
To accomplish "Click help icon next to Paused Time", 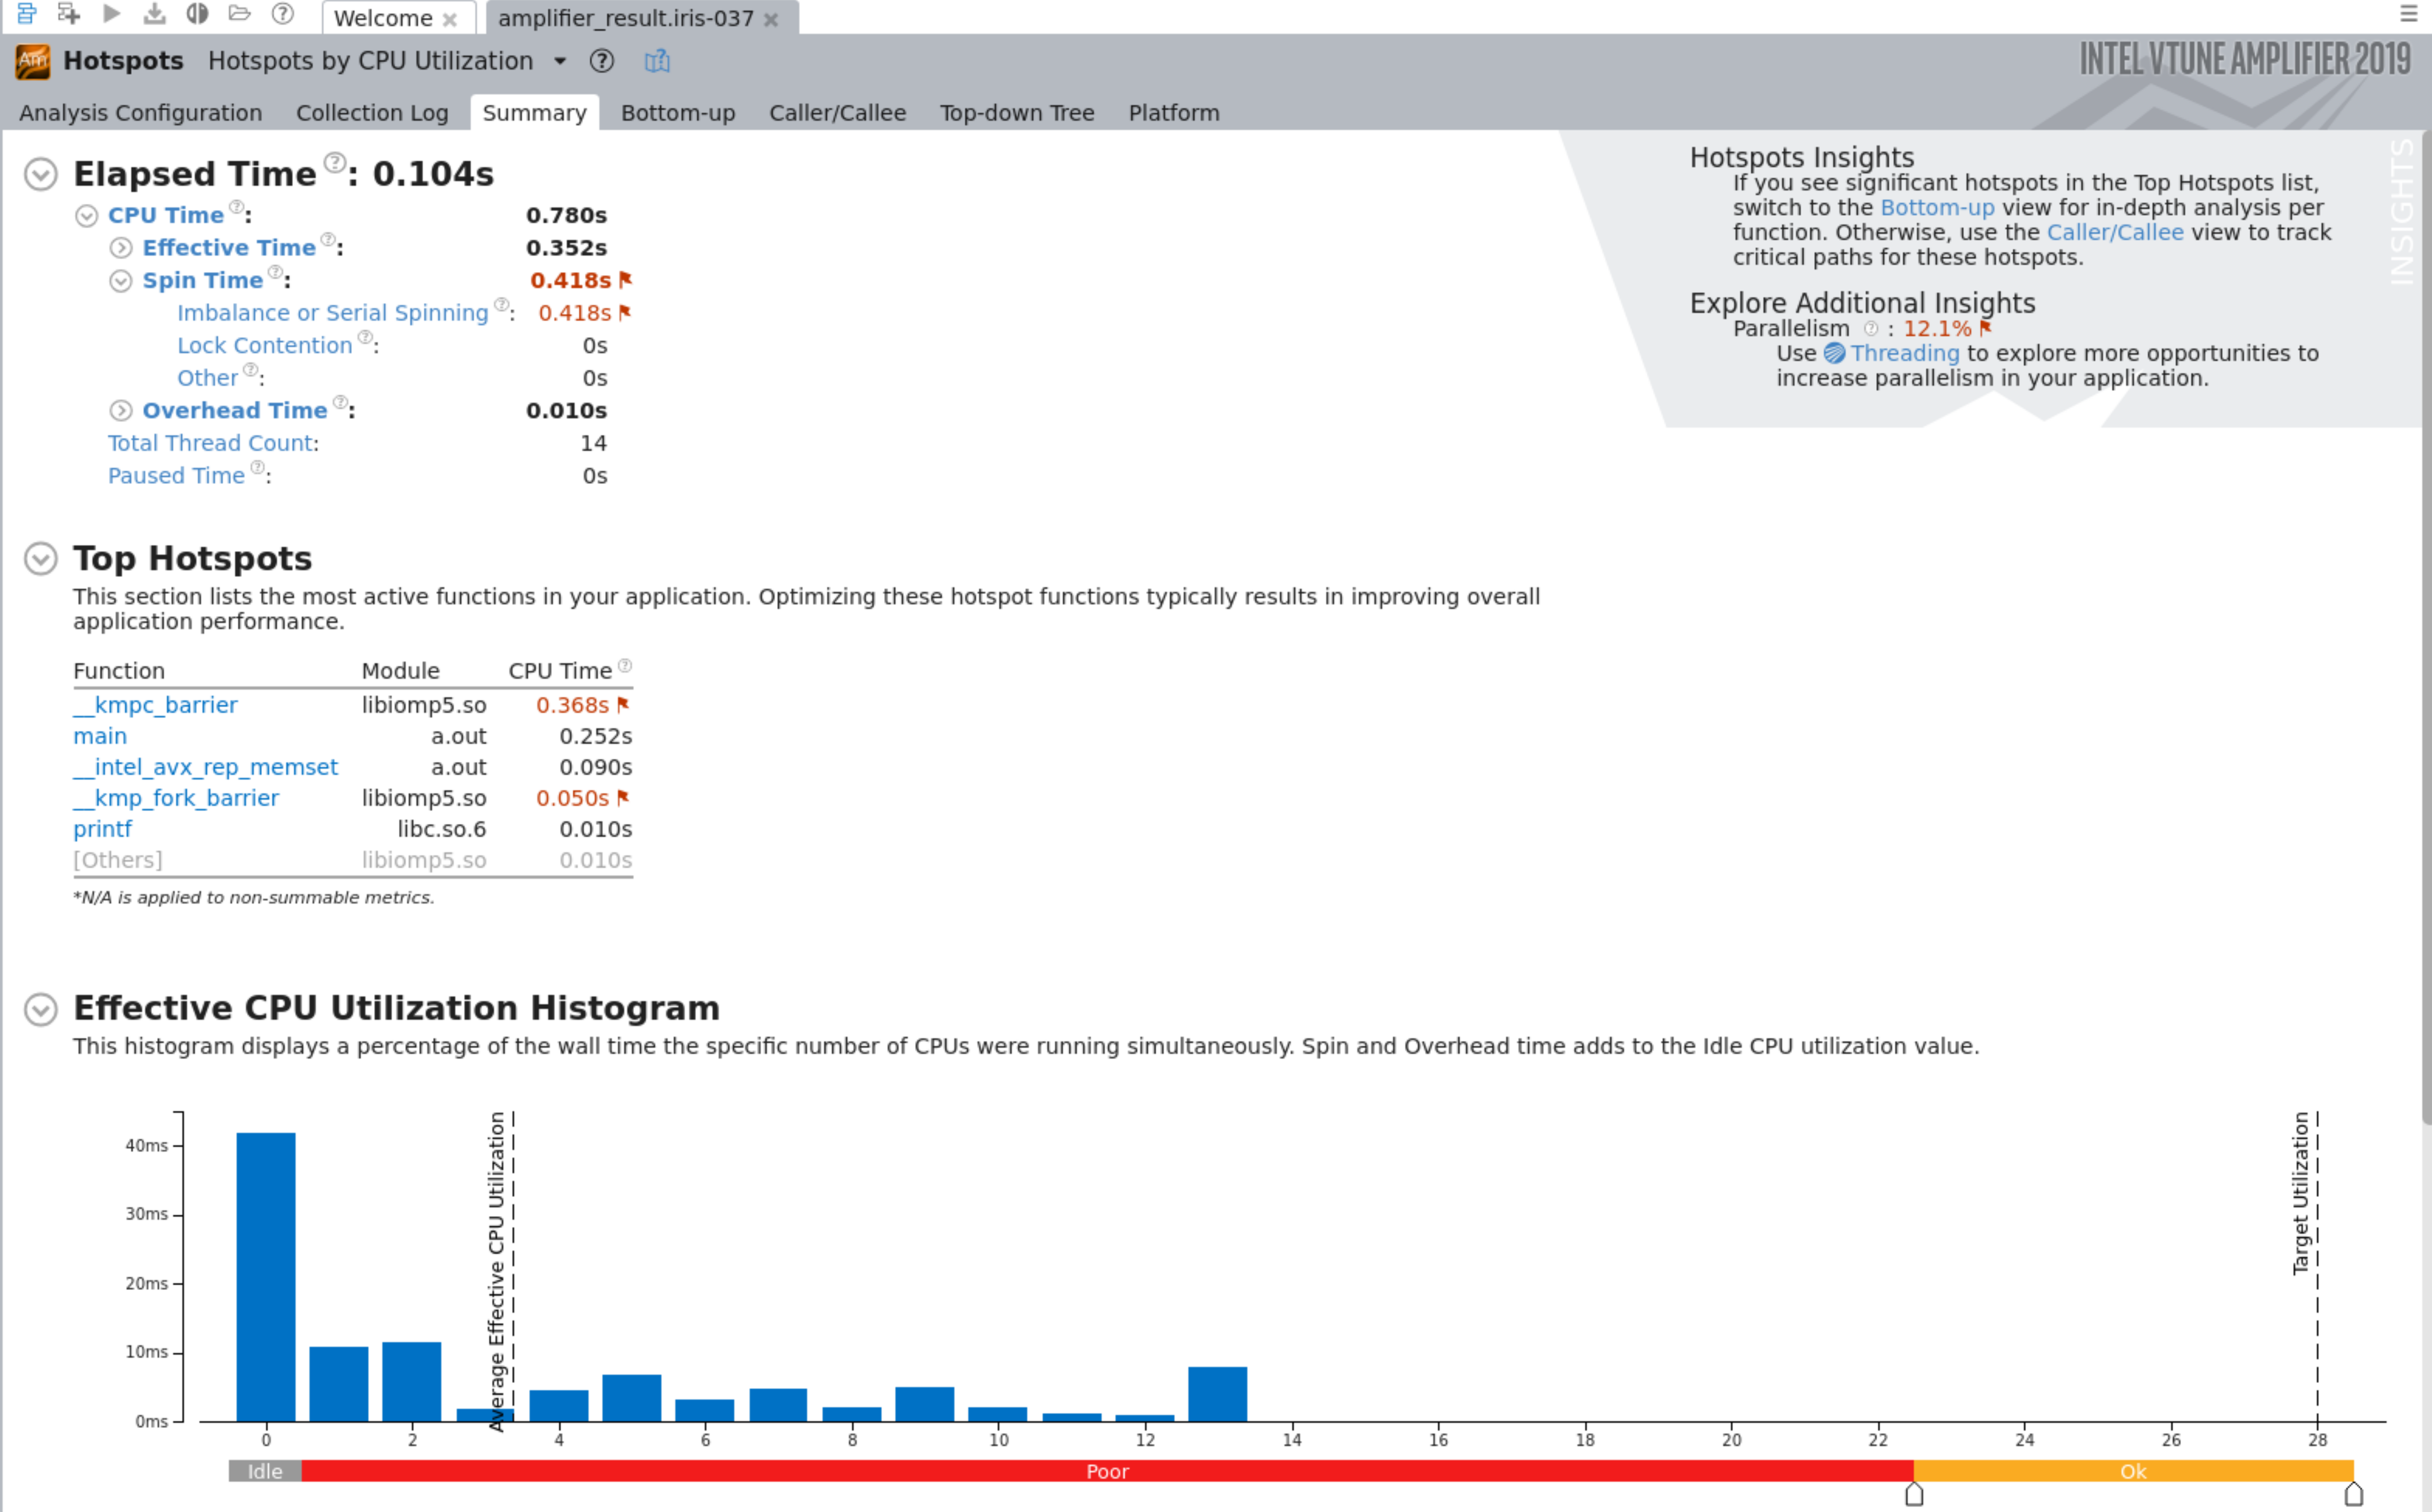I will [257, 467].
